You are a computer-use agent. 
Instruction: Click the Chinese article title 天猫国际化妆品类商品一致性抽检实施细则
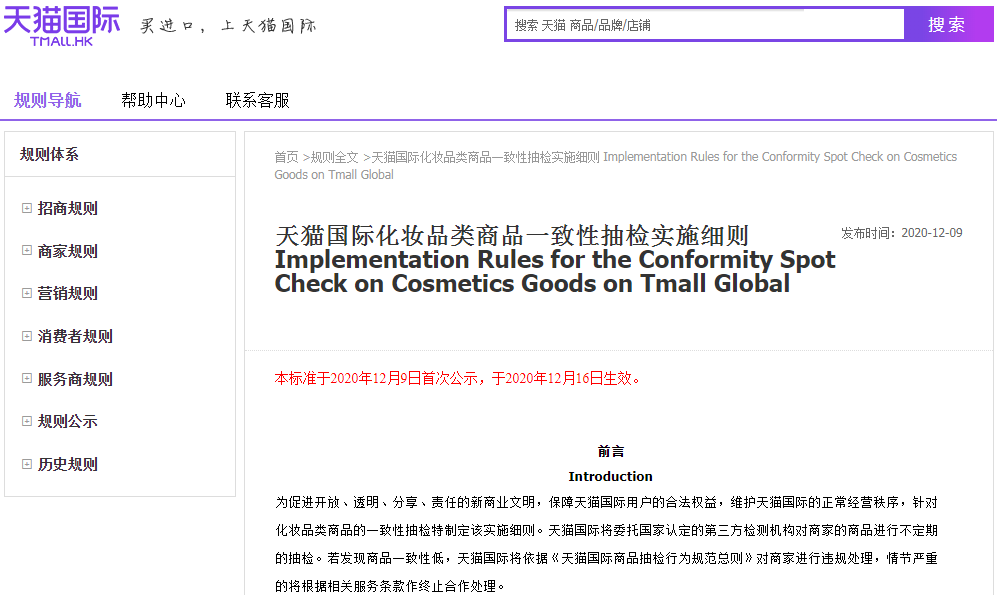coord(512,235)
